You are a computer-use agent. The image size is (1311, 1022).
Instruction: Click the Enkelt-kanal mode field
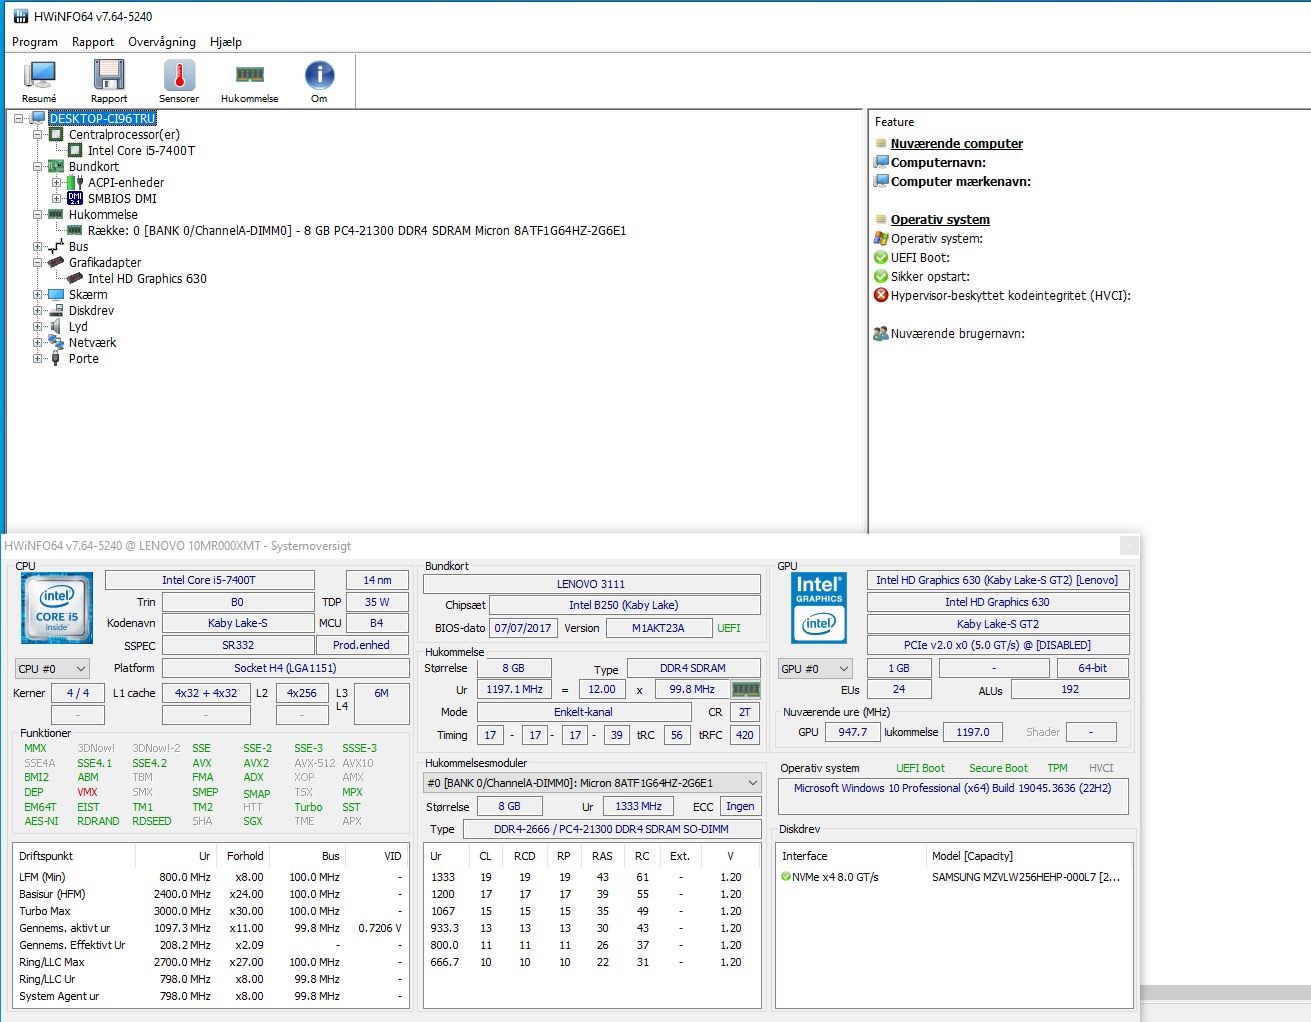pyautogui.click(x=584, y=712)
